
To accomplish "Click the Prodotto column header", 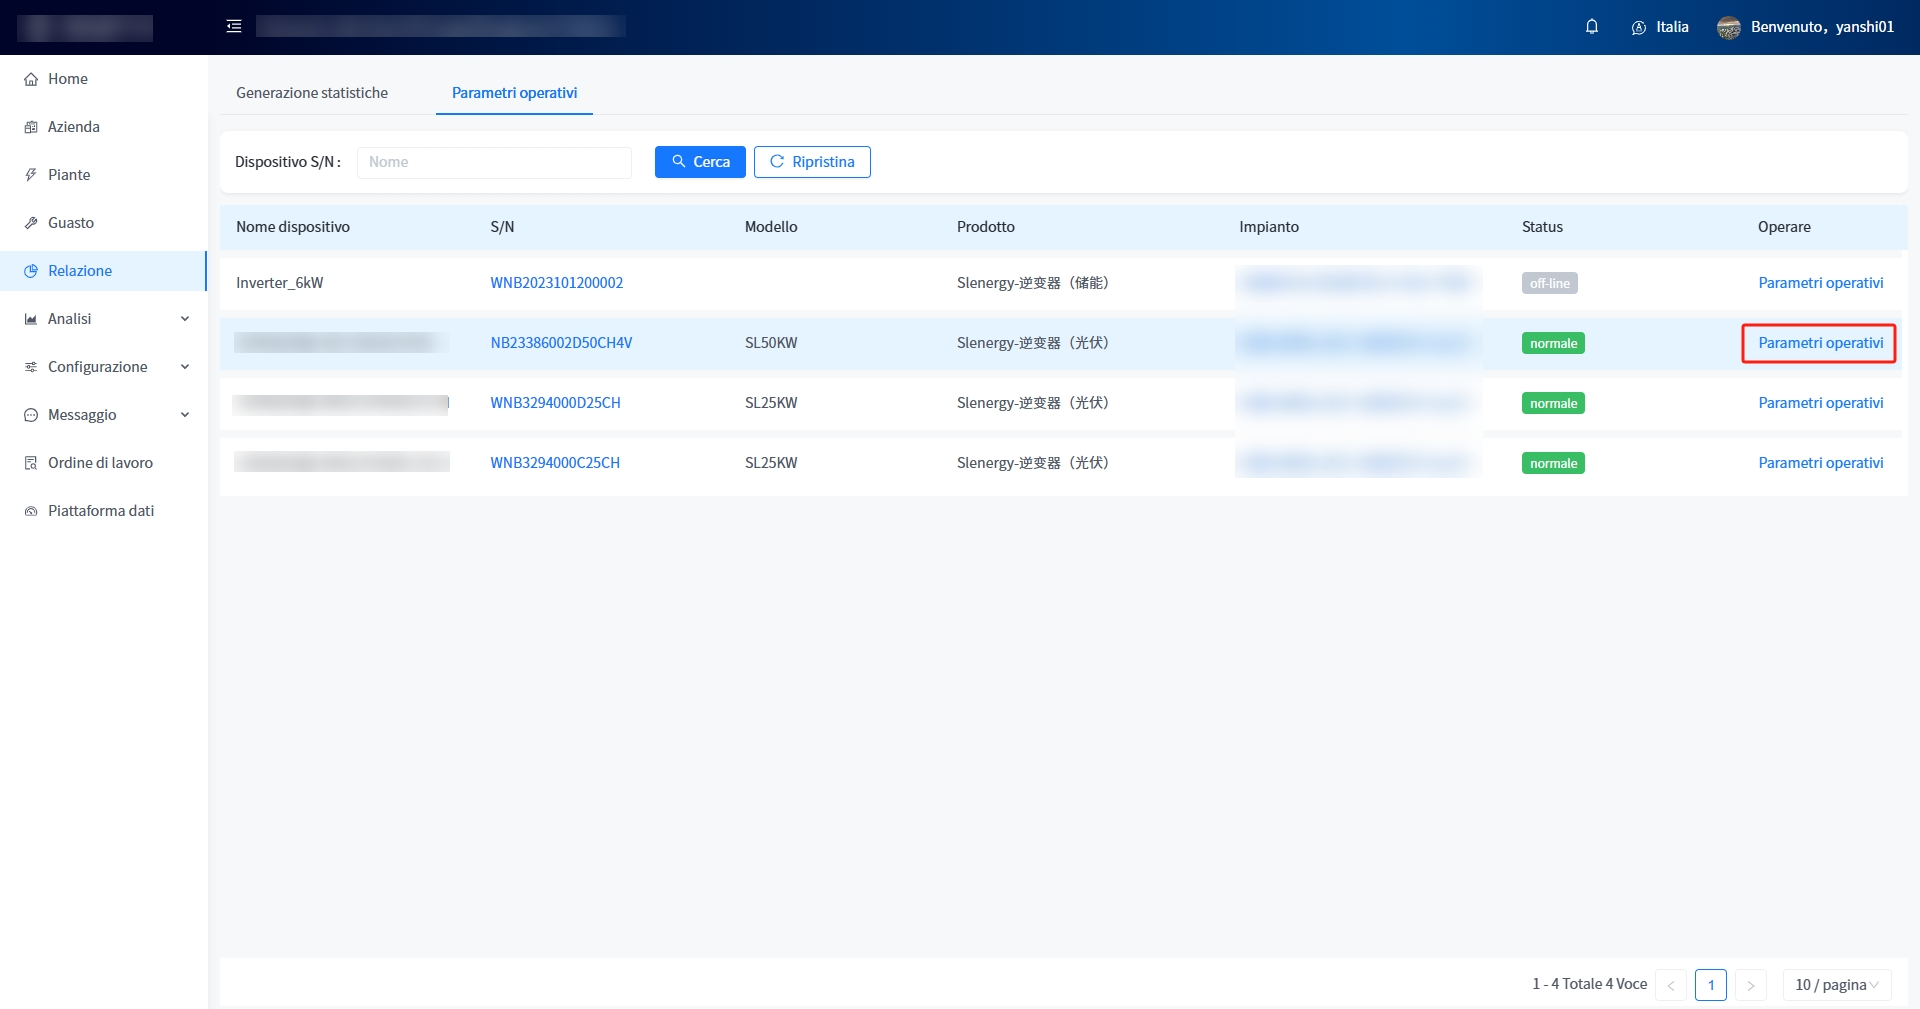I will [x=986, y=227].
